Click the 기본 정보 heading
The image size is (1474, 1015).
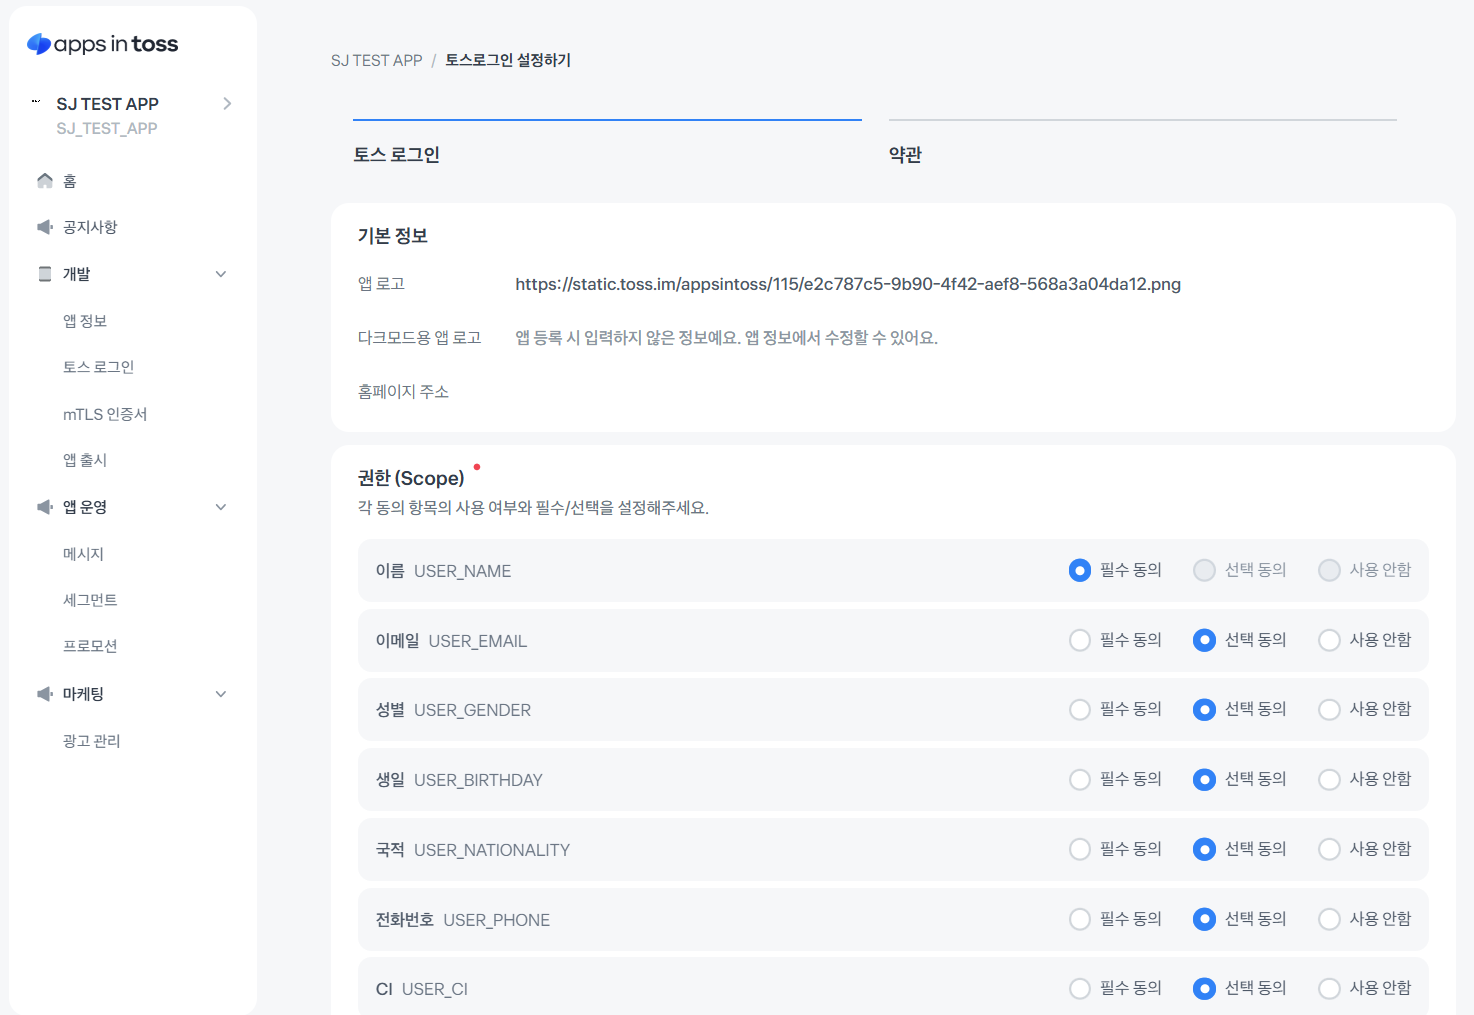point(393,236)
